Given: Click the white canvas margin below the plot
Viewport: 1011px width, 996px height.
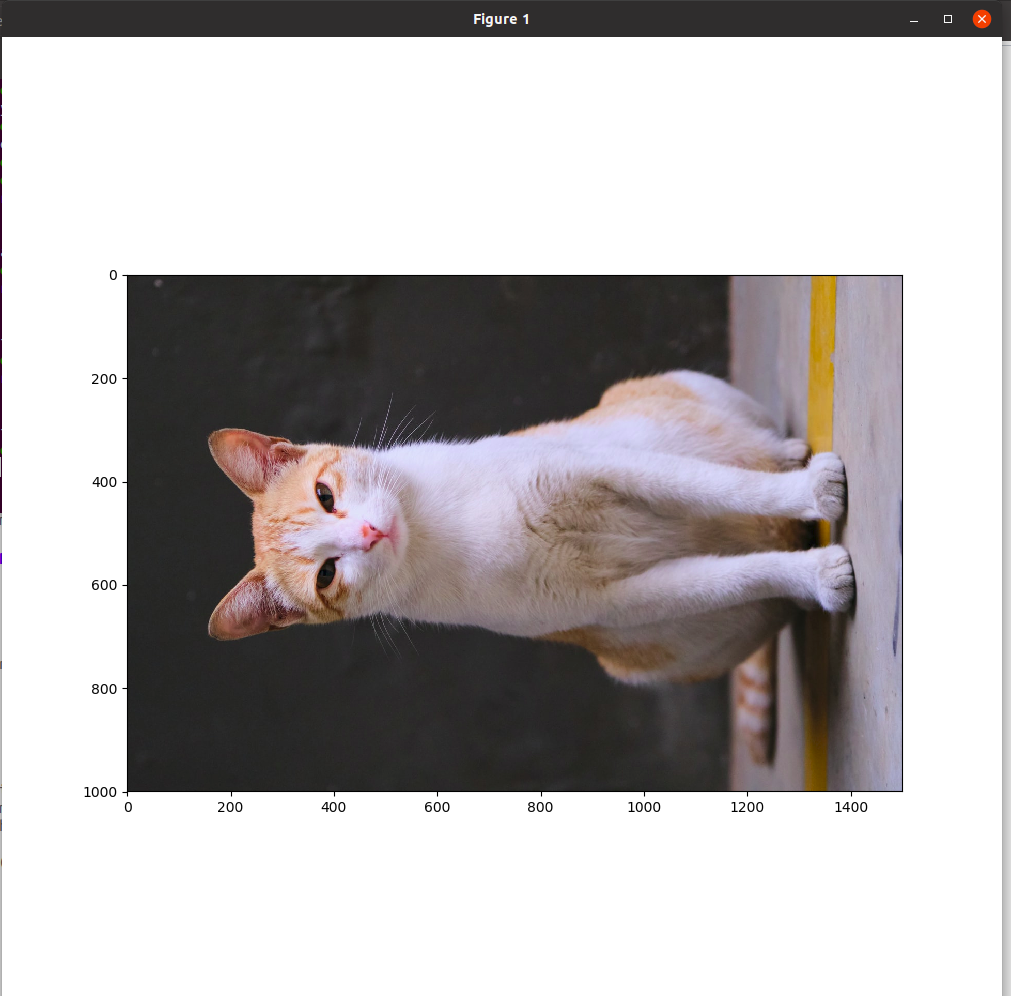Looking at the screenshot, I should coord(500,900).
